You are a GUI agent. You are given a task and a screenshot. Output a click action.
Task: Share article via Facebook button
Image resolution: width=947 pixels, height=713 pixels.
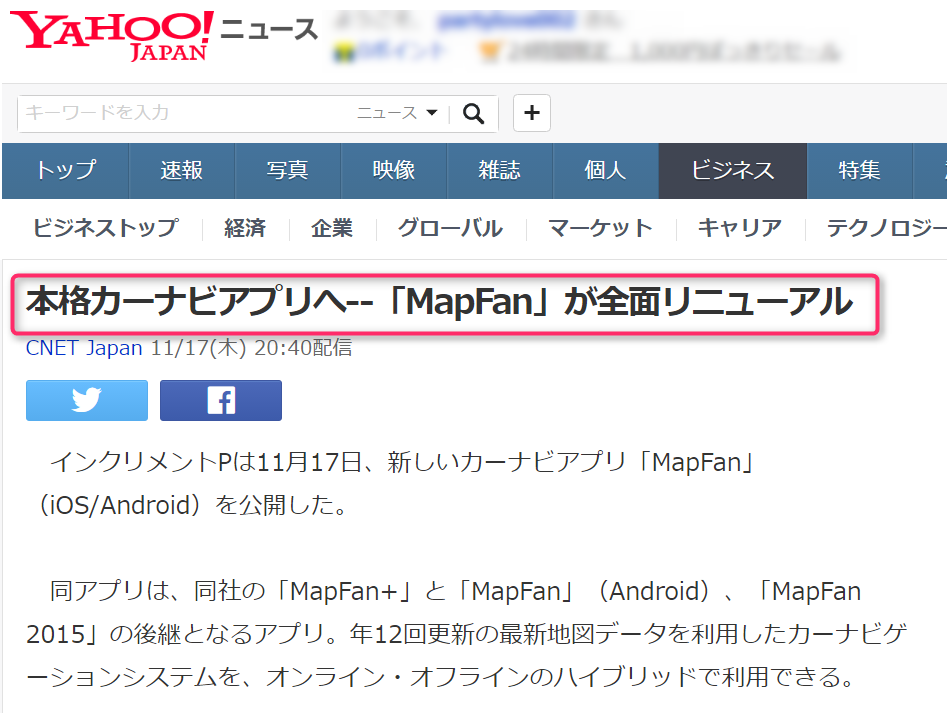tap(221, 400)
